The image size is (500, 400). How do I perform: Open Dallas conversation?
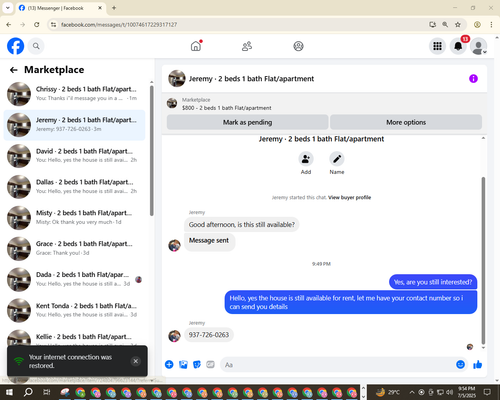click(74, 187)
